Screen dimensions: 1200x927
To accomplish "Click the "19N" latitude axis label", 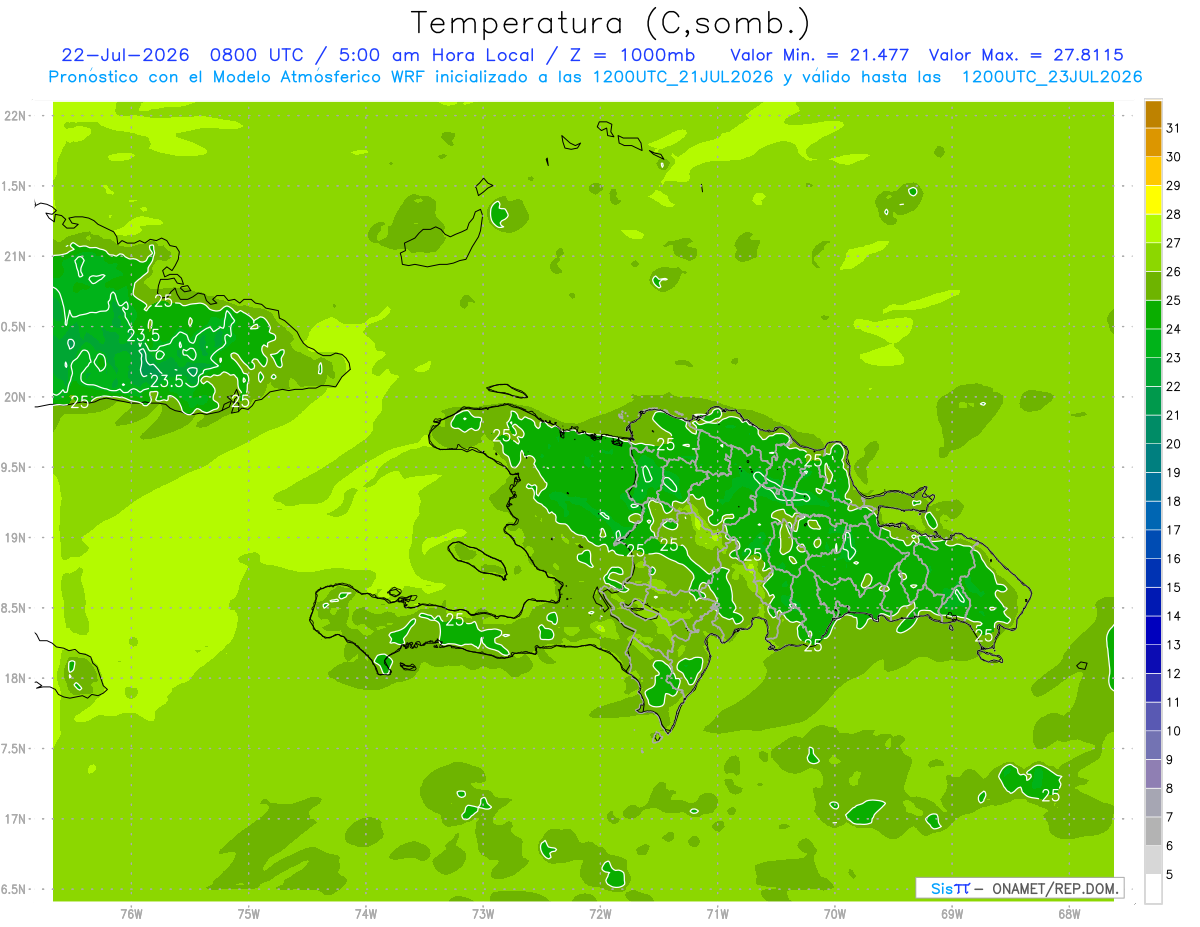I will (15, 538).
